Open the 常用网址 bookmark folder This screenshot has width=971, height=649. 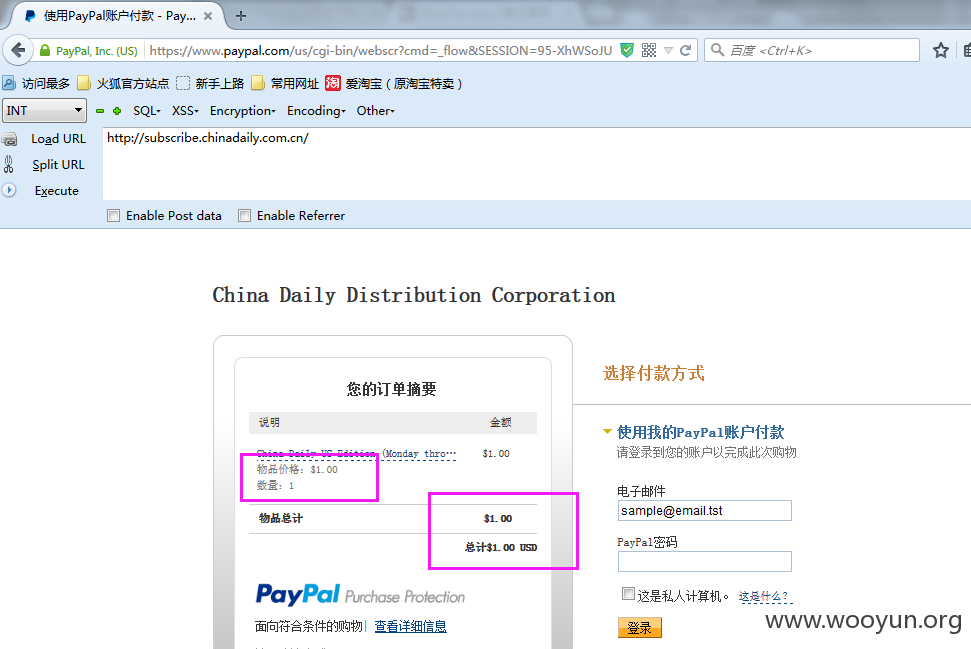(x=285, y=83)
